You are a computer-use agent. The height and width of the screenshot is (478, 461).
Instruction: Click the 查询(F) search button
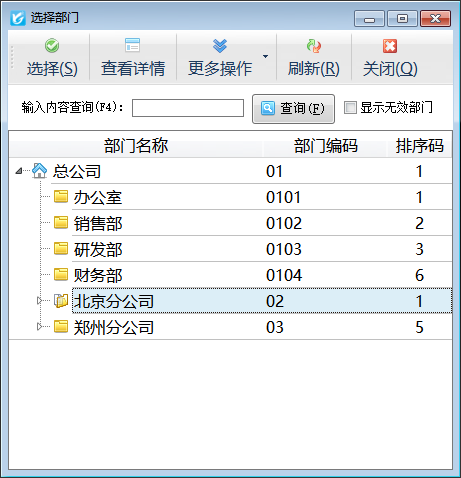coord(293,109)
